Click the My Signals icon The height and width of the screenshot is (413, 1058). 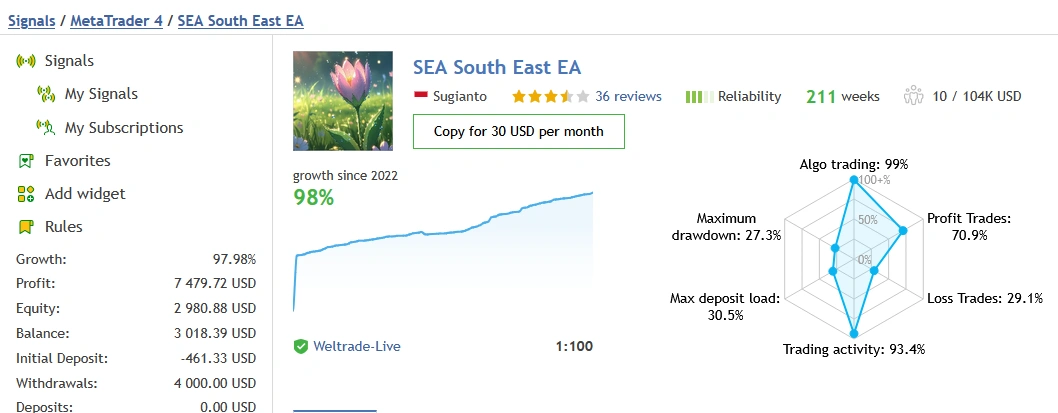tap(45, 94)
